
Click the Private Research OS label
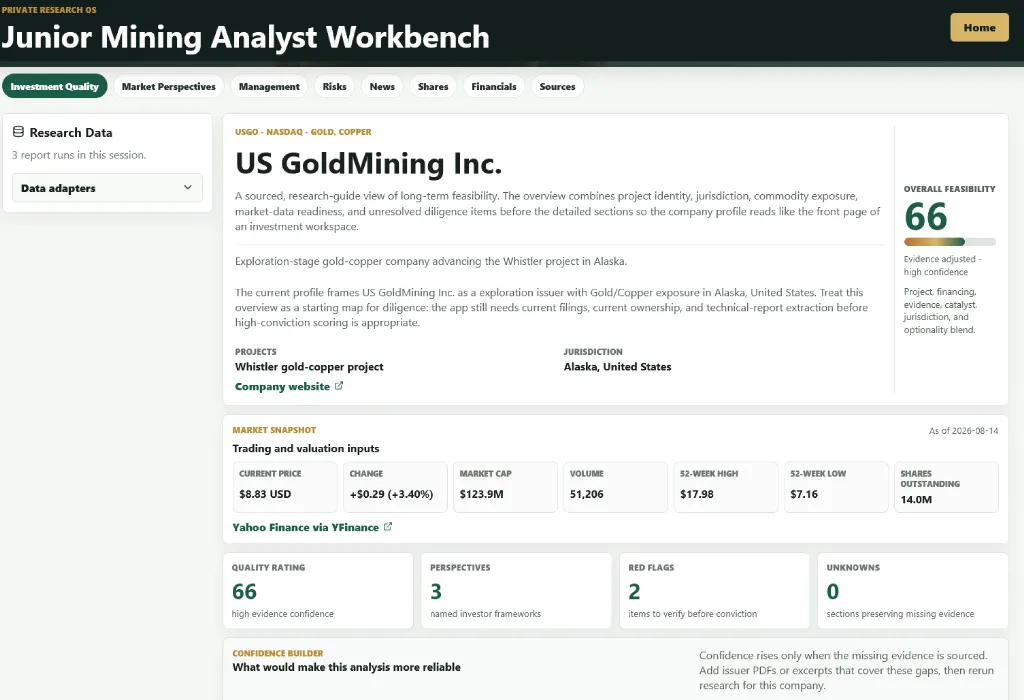49,10
